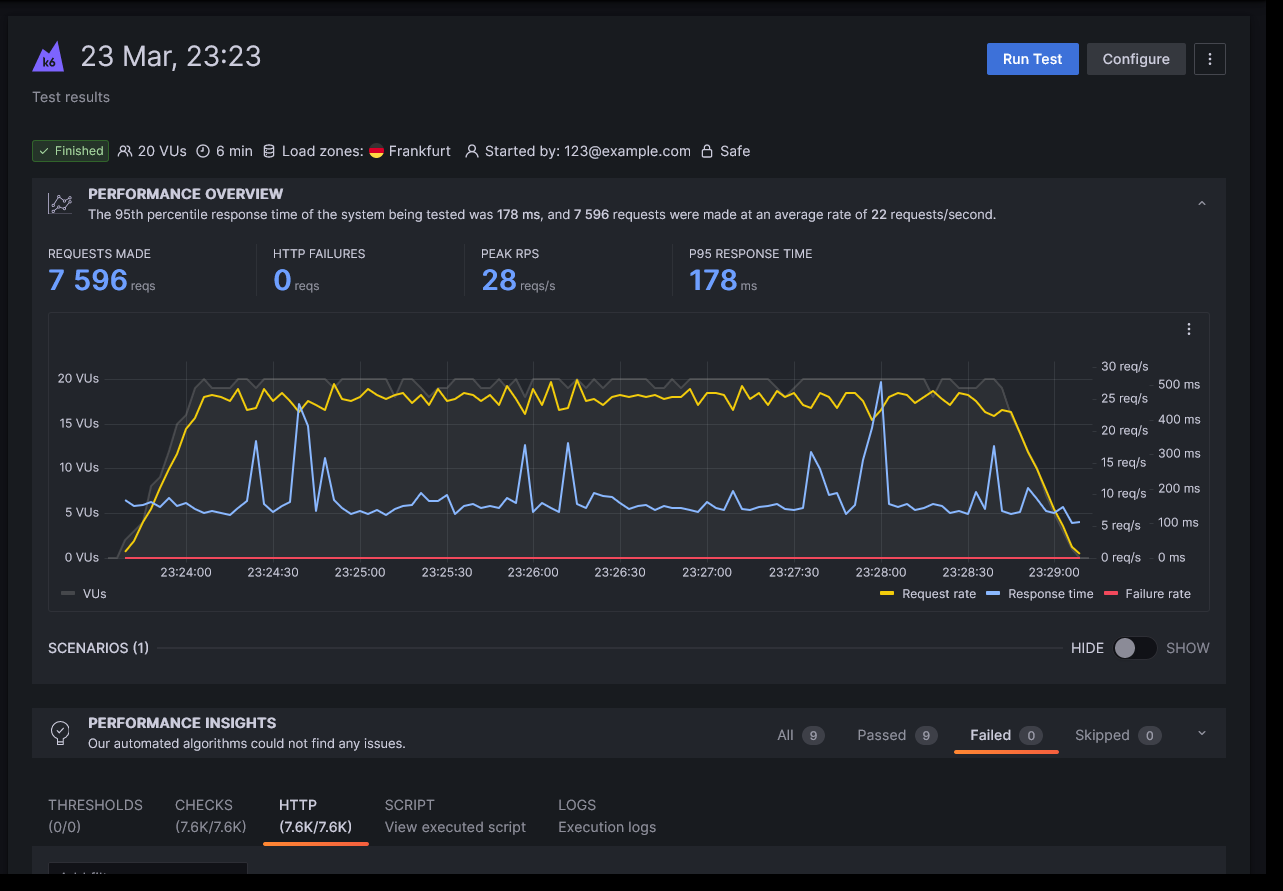Click the Add filter input field
Viewport: 1283px width, 891px height.
coord(147,871)
